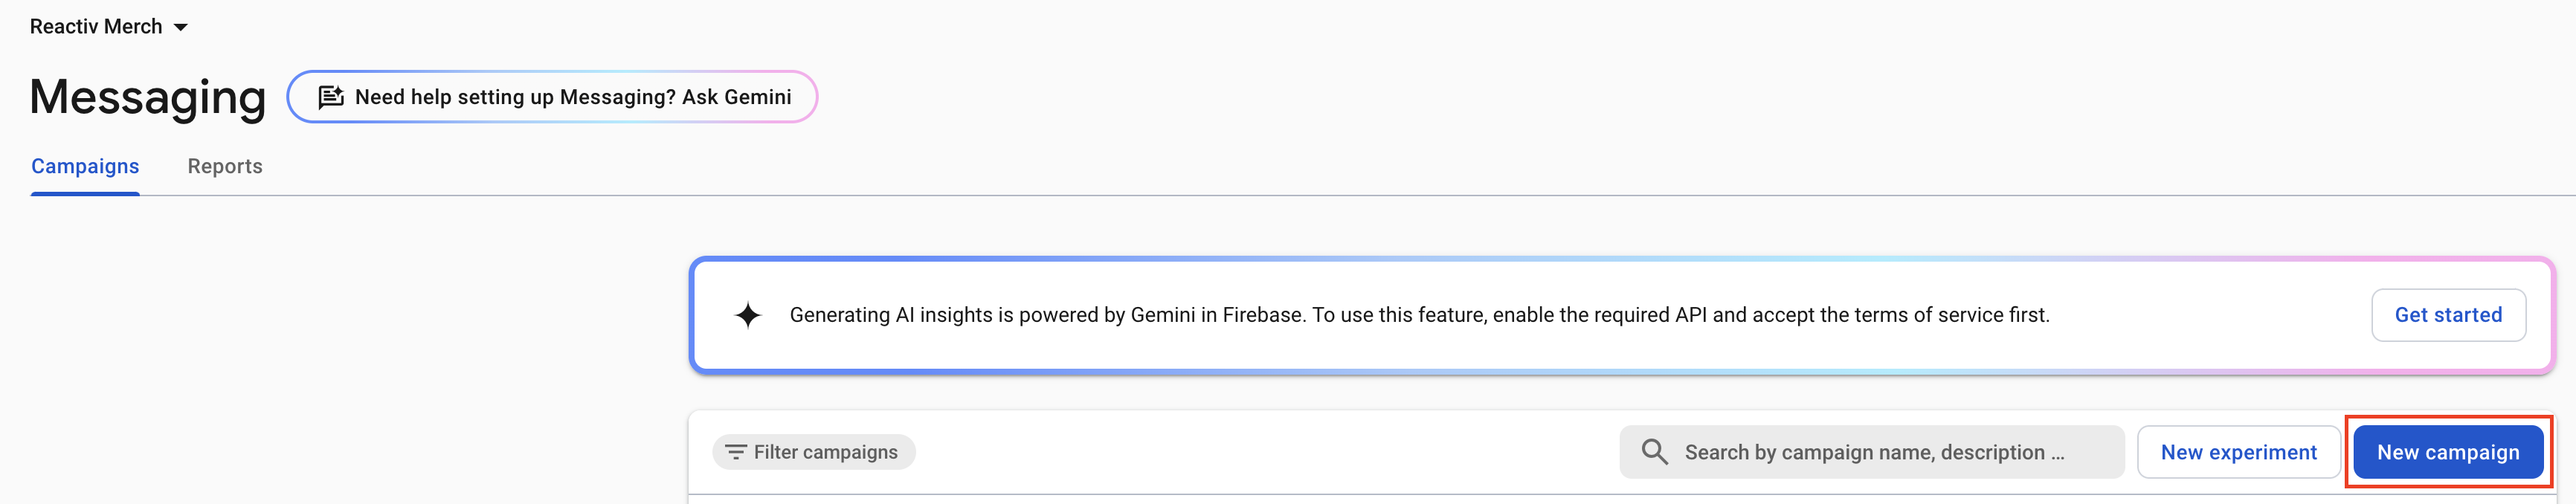Open the Filter campaigns chip

coord(814,452)
